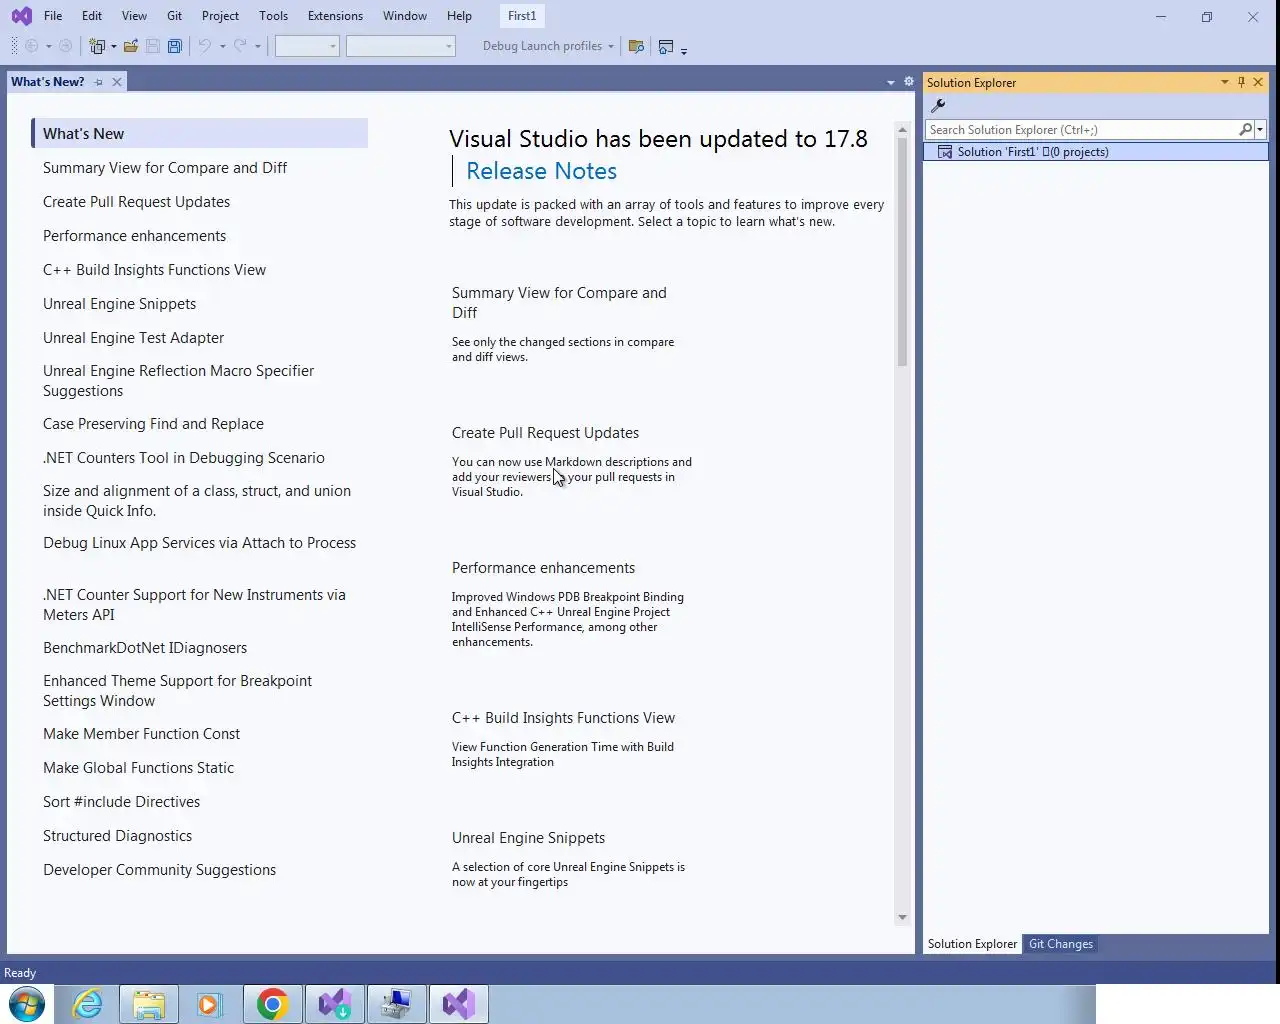This screenshot has height=1024, width=1280.
Task: Select Unreal Engine Test Adapter topic
Action: (133, 338)
